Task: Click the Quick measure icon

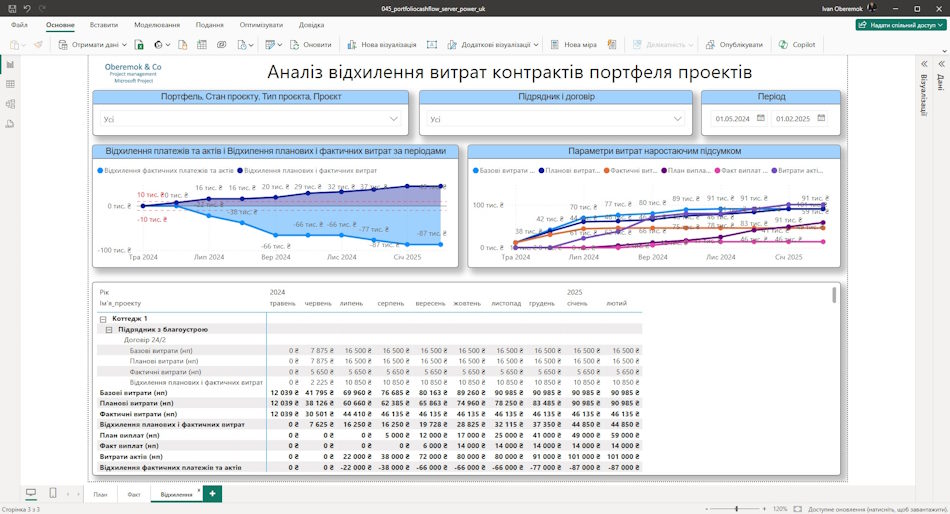Action: click(x=612, y=44)
